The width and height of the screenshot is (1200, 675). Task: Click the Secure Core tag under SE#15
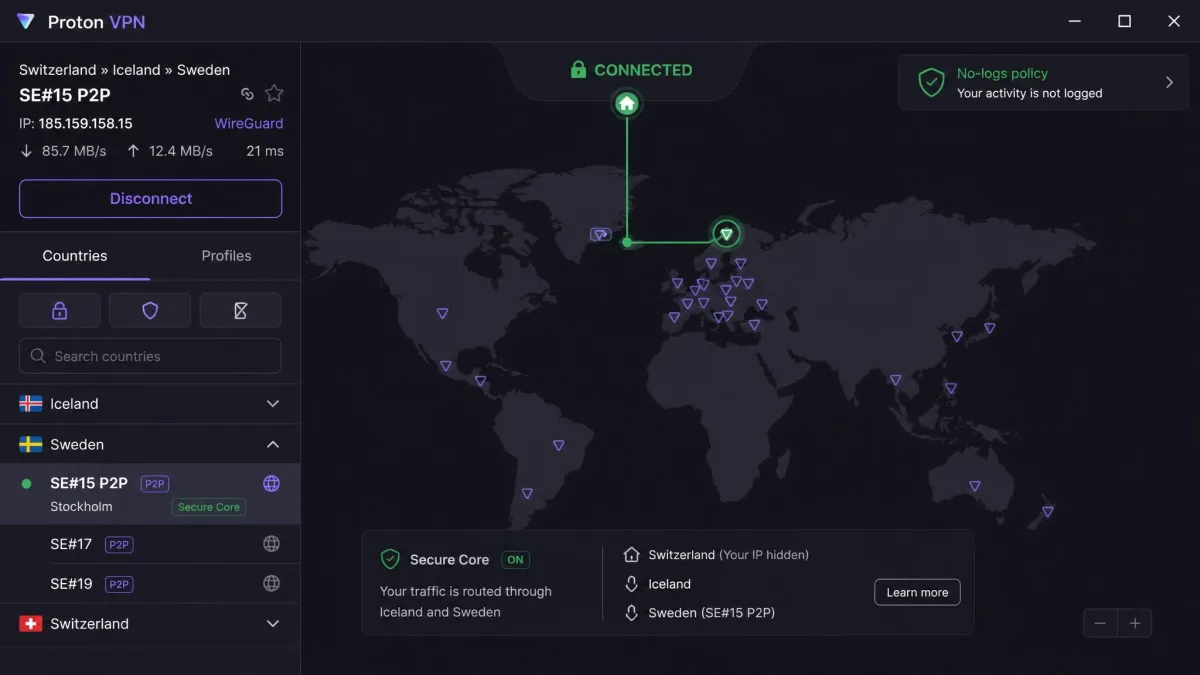[208, 507]
